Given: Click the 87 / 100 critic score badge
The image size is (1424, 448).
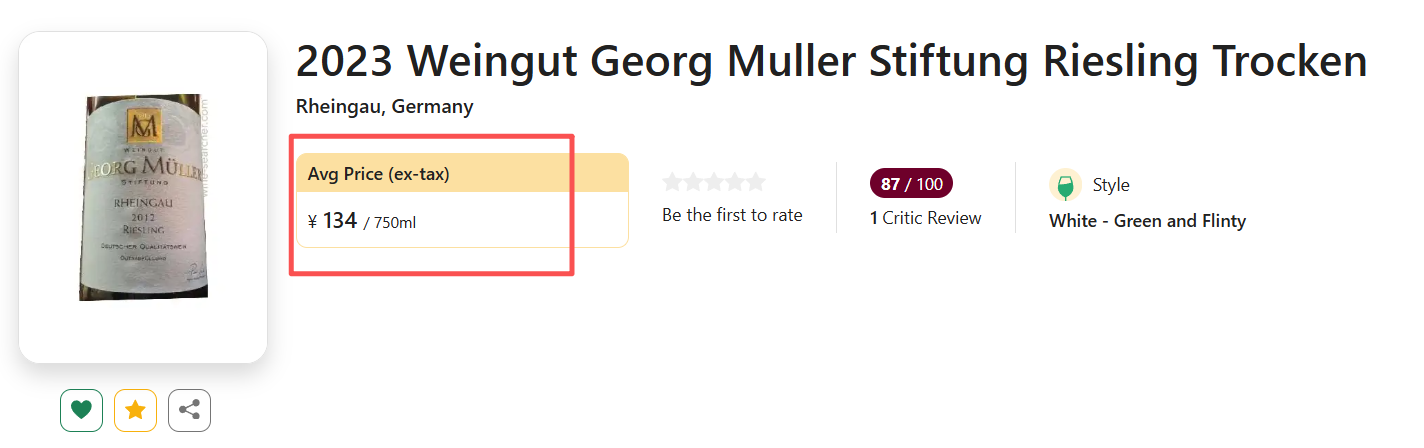Looking at the screenshot, I should (911, 184).
